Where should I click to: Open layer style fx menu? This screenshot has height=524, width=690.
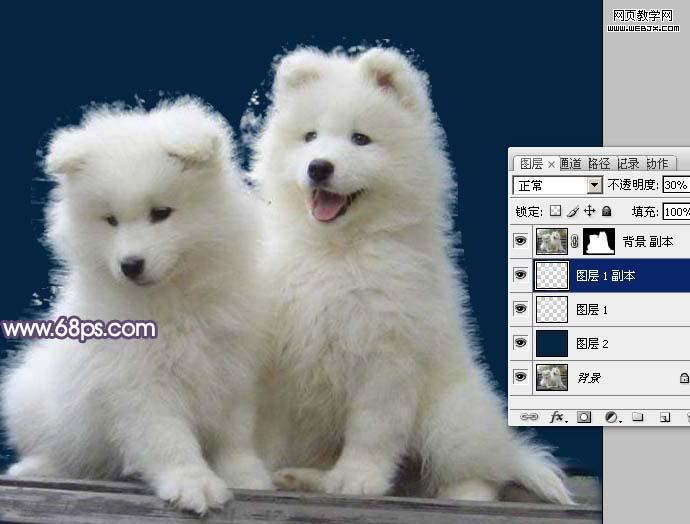pos(557,417)
